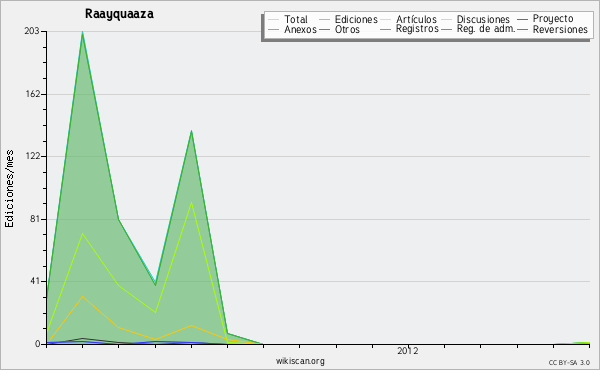Click the Reg. de adm. legend label
The height and width of the screenshot is (370, 600).
[486, 29]
